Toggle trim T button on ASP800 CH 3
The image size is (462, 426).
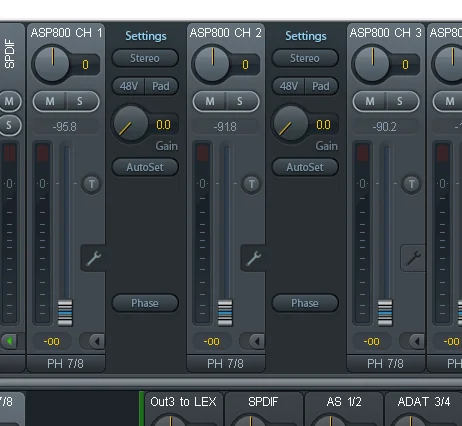(x=411, y=184)
